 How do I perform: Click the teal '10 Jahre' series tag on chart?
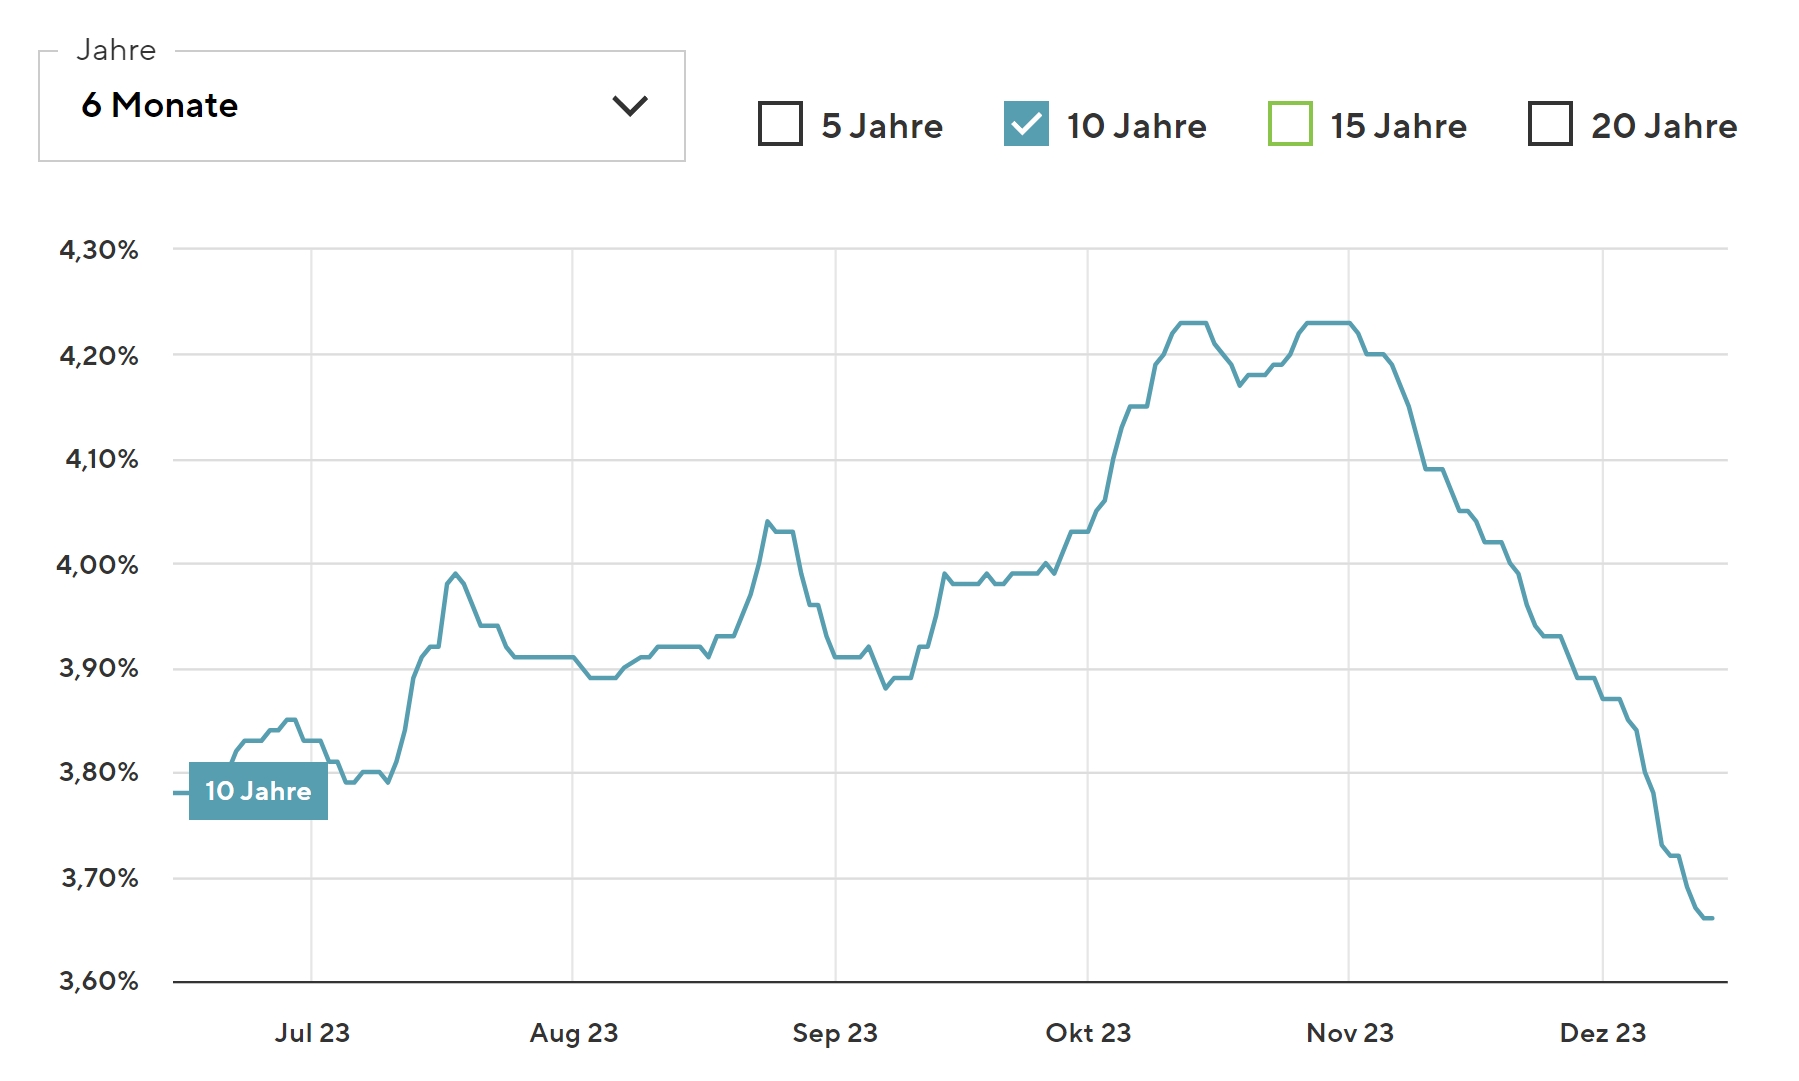258,791
